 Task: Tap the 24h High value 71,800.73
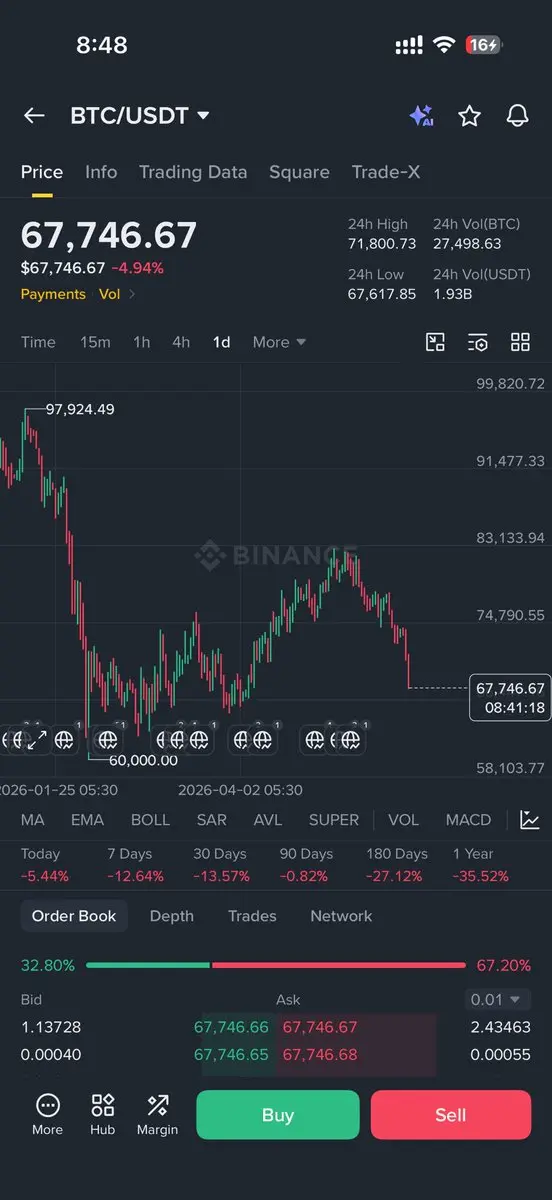point(382,243)
